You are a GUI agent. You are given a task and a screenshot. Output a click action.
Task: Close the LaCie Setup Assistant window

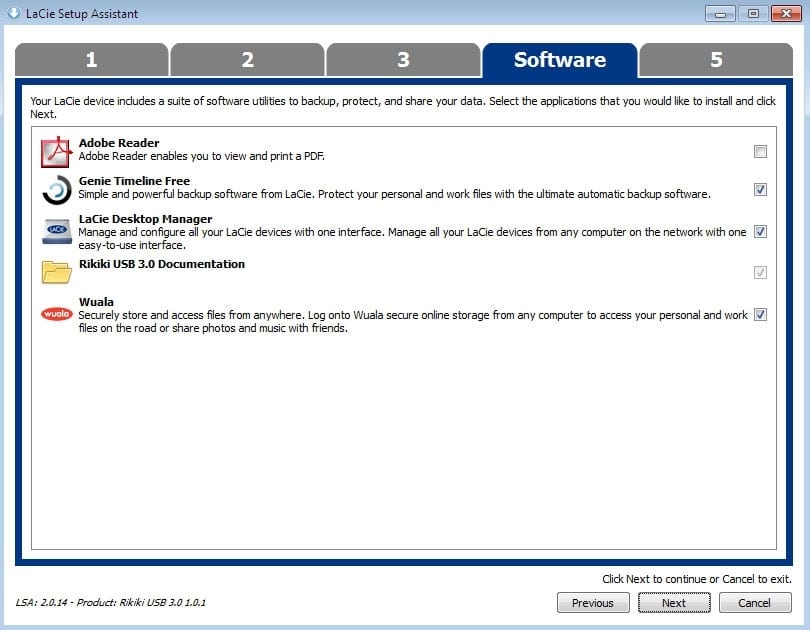point(786,14)
